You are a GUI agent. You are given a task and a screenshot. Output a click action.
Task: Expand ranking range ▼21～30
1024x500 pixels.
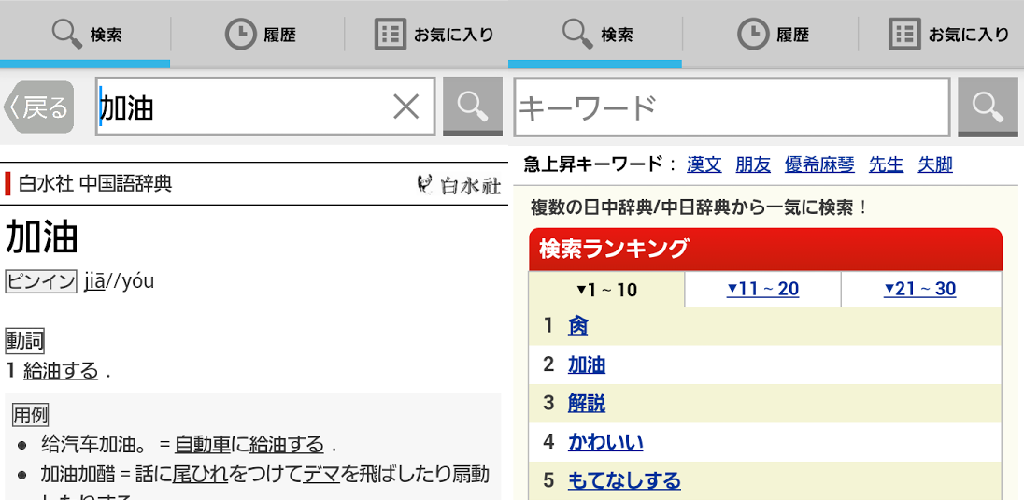click(919, 289)
